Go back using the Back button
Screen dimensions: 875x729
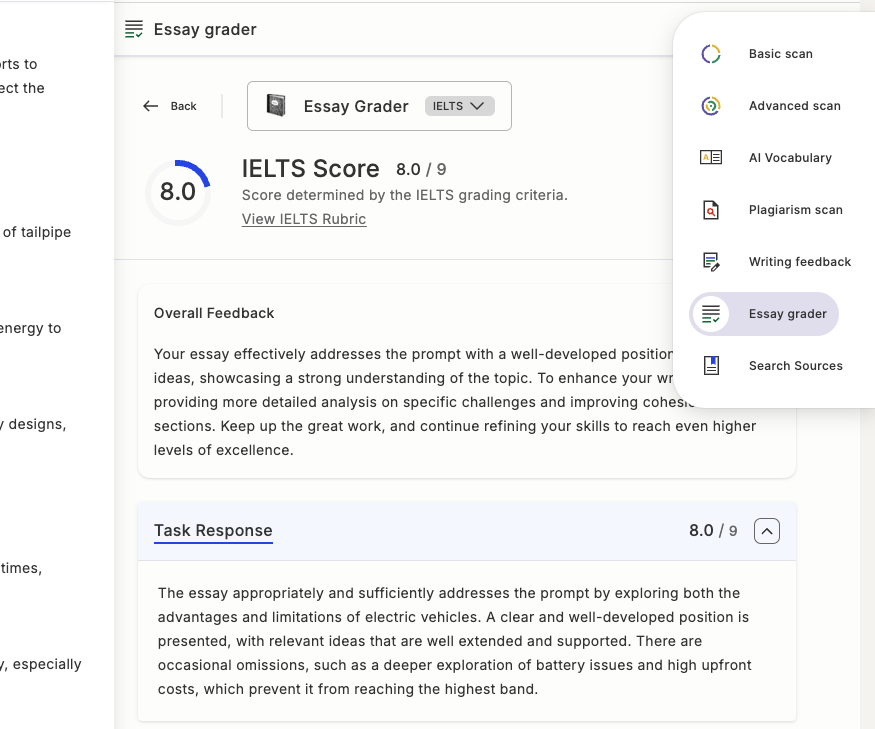(170, 106)
